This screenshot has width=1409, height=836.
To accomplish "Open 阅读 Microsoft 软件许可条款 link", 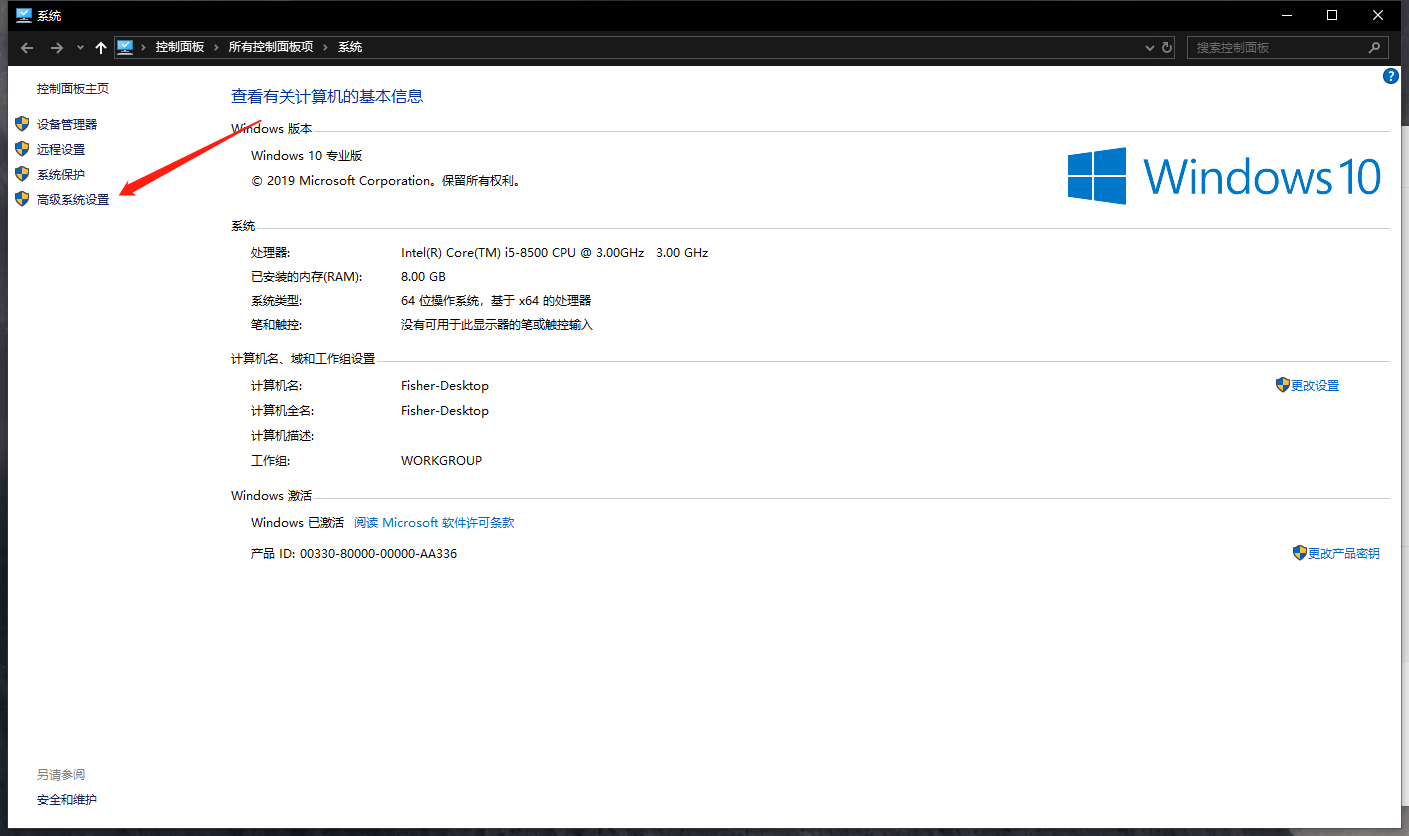I will pos(434,523).
